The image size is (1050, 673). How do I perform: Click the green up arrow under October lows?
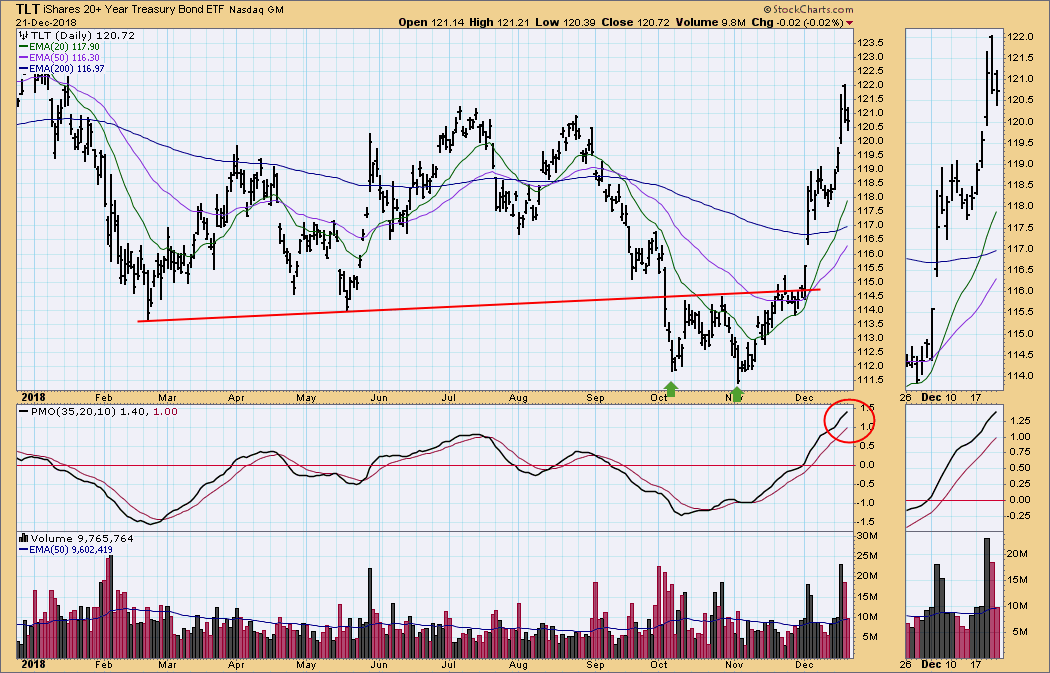click(670, 389)
